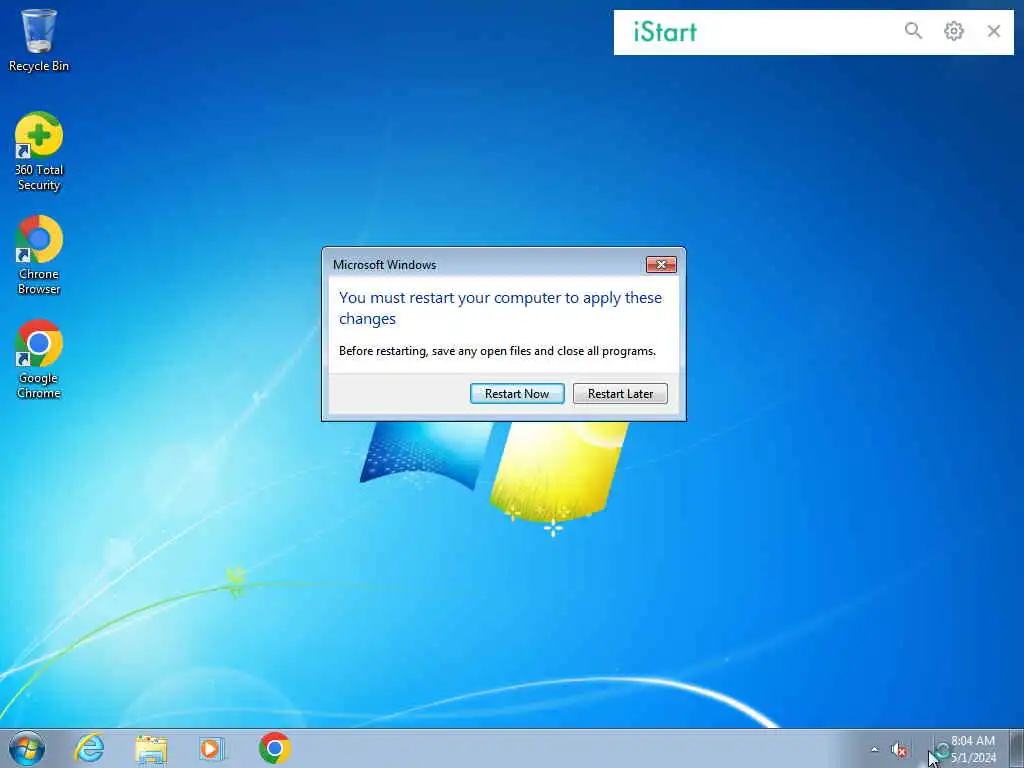Screen dimensions: 1024x768
Task: Click the iStart search magnifier icon
Action: click(913, 31)
